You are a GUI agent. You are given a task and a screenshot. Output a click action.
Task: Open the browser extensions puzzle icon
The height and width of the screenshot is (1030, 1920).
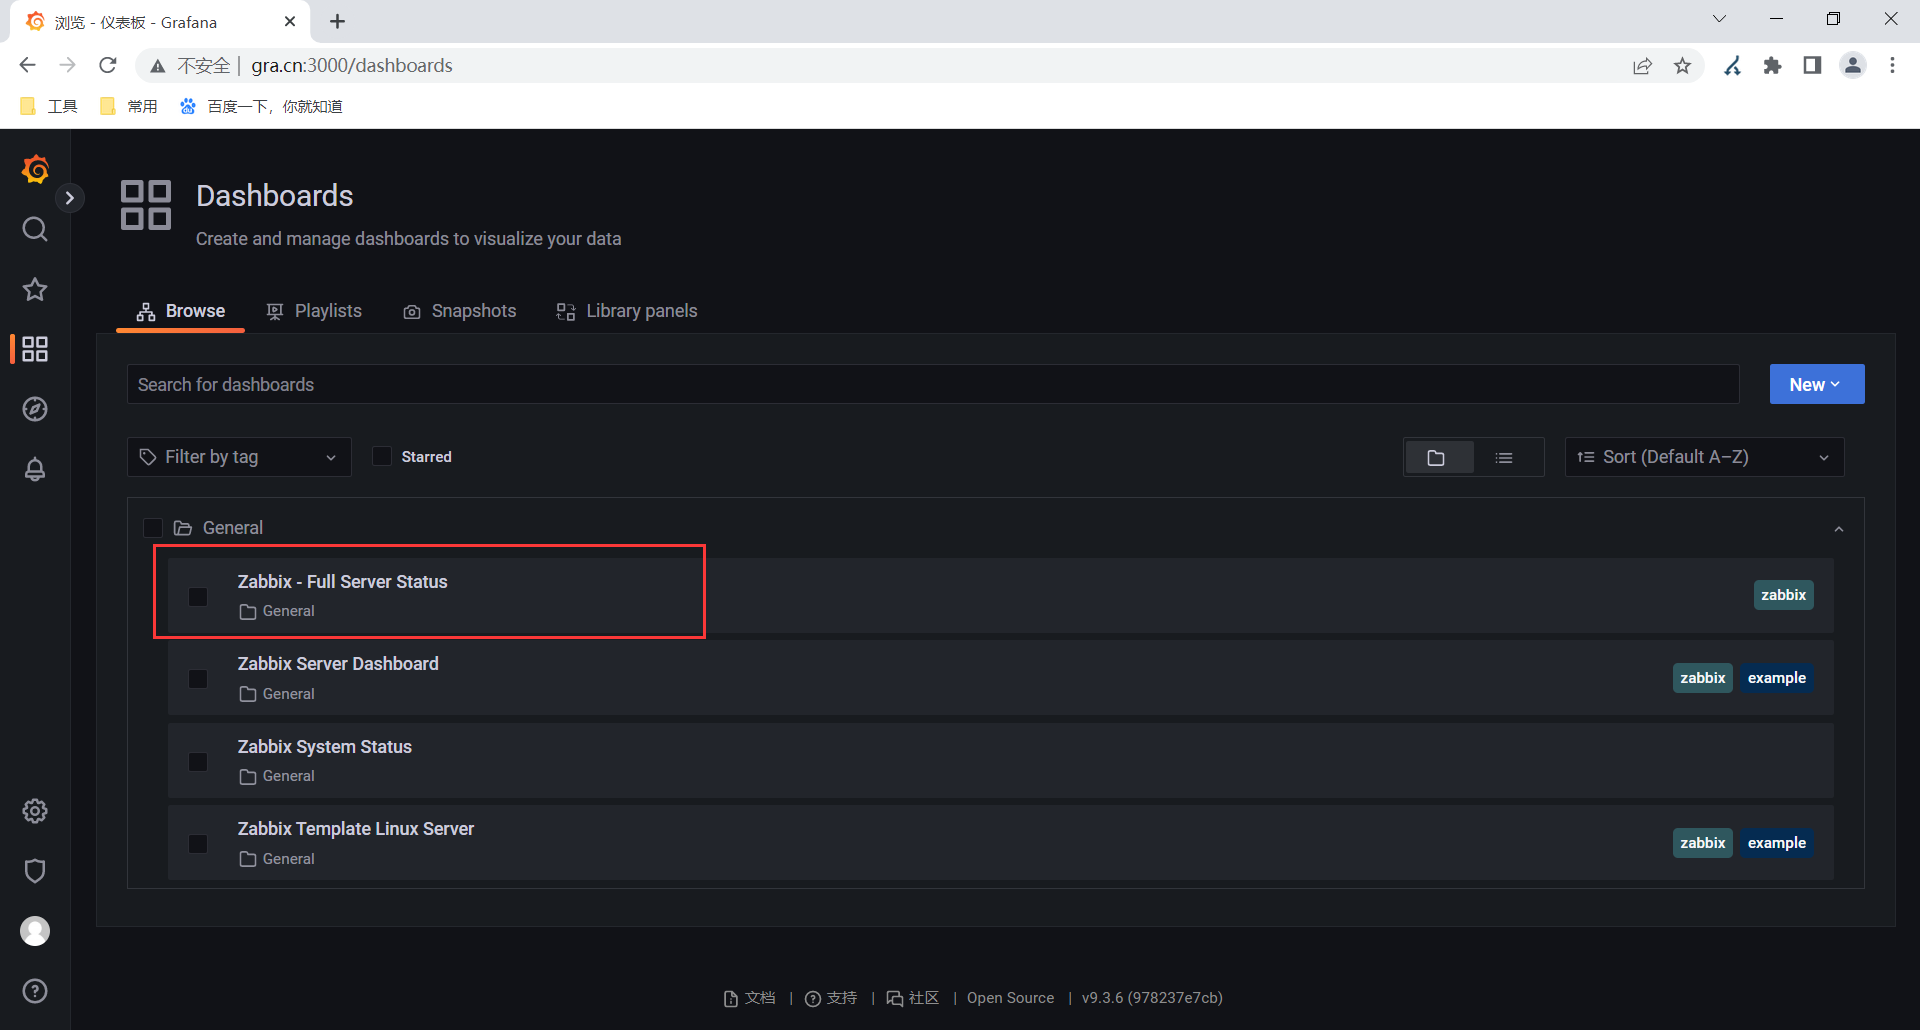(1772, 66)
